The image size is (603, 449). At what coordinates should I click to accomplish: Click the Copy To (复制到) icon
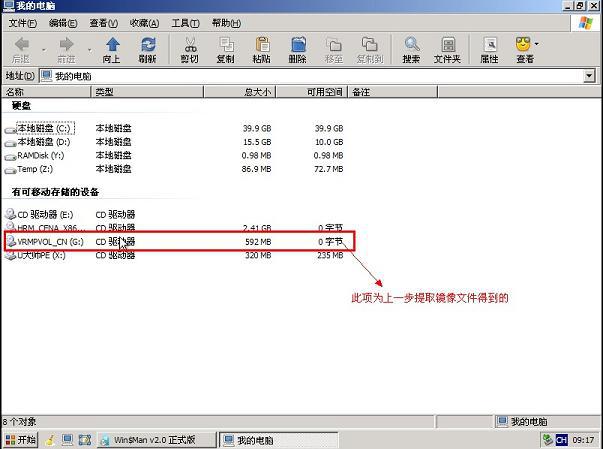(370, 45)
